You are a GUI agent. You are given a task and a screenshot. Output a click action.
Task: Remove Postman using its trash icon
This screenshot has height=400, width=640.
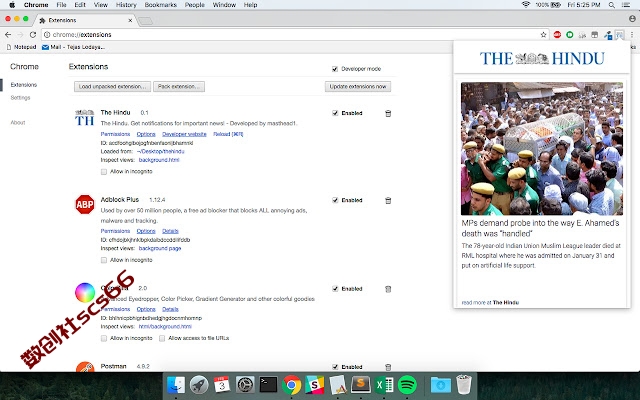click(388, 367)
